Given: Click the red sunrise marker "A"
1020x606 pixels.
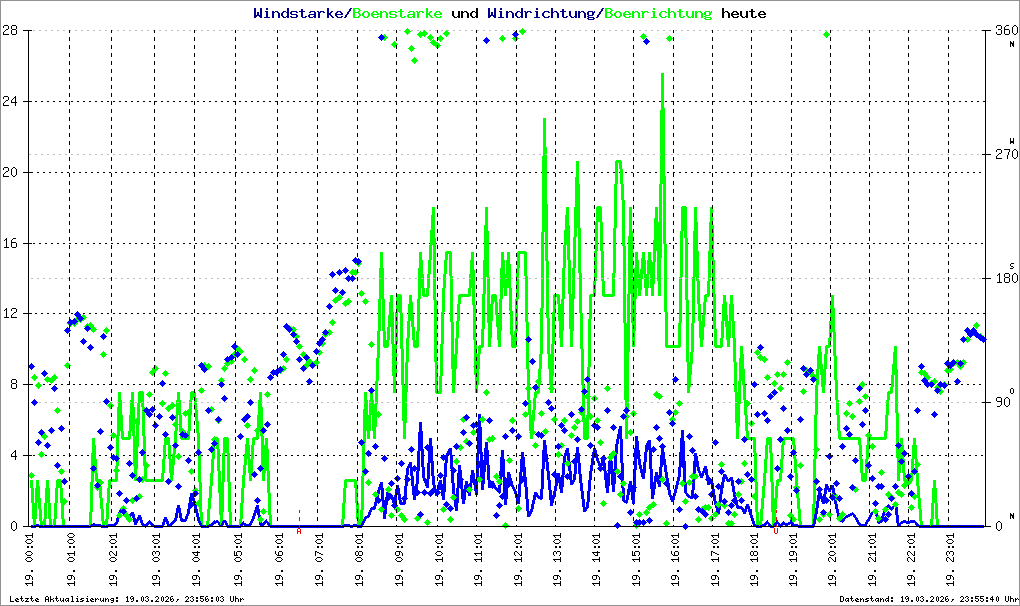Looking at the screenshot, I should (x=299, y=531).
